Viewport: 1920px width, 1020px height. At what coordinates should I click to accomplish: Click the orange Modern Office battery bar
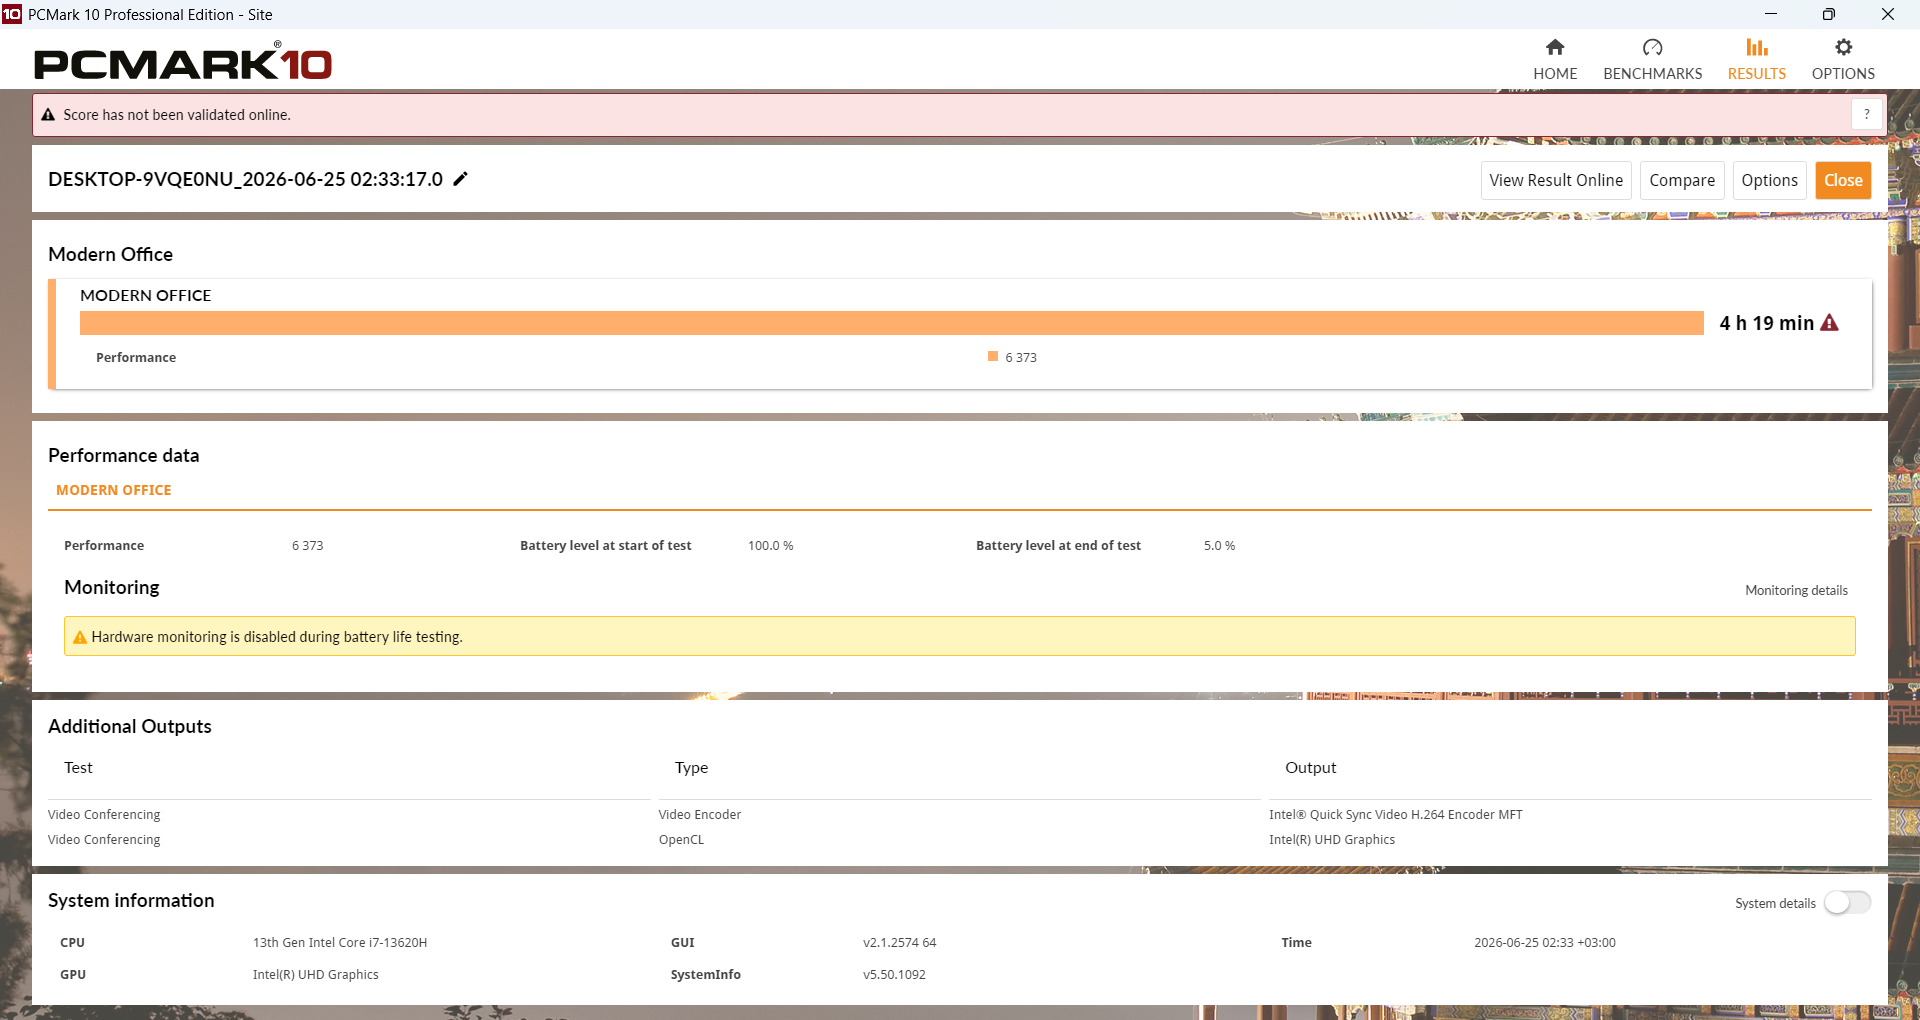pyautogui.click(x=892, y=323)
